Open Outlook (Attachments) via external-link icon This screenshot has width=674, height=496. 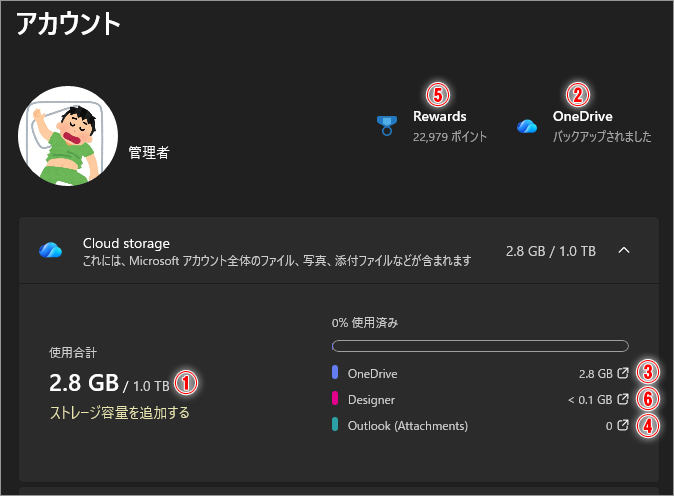(623, 426)
